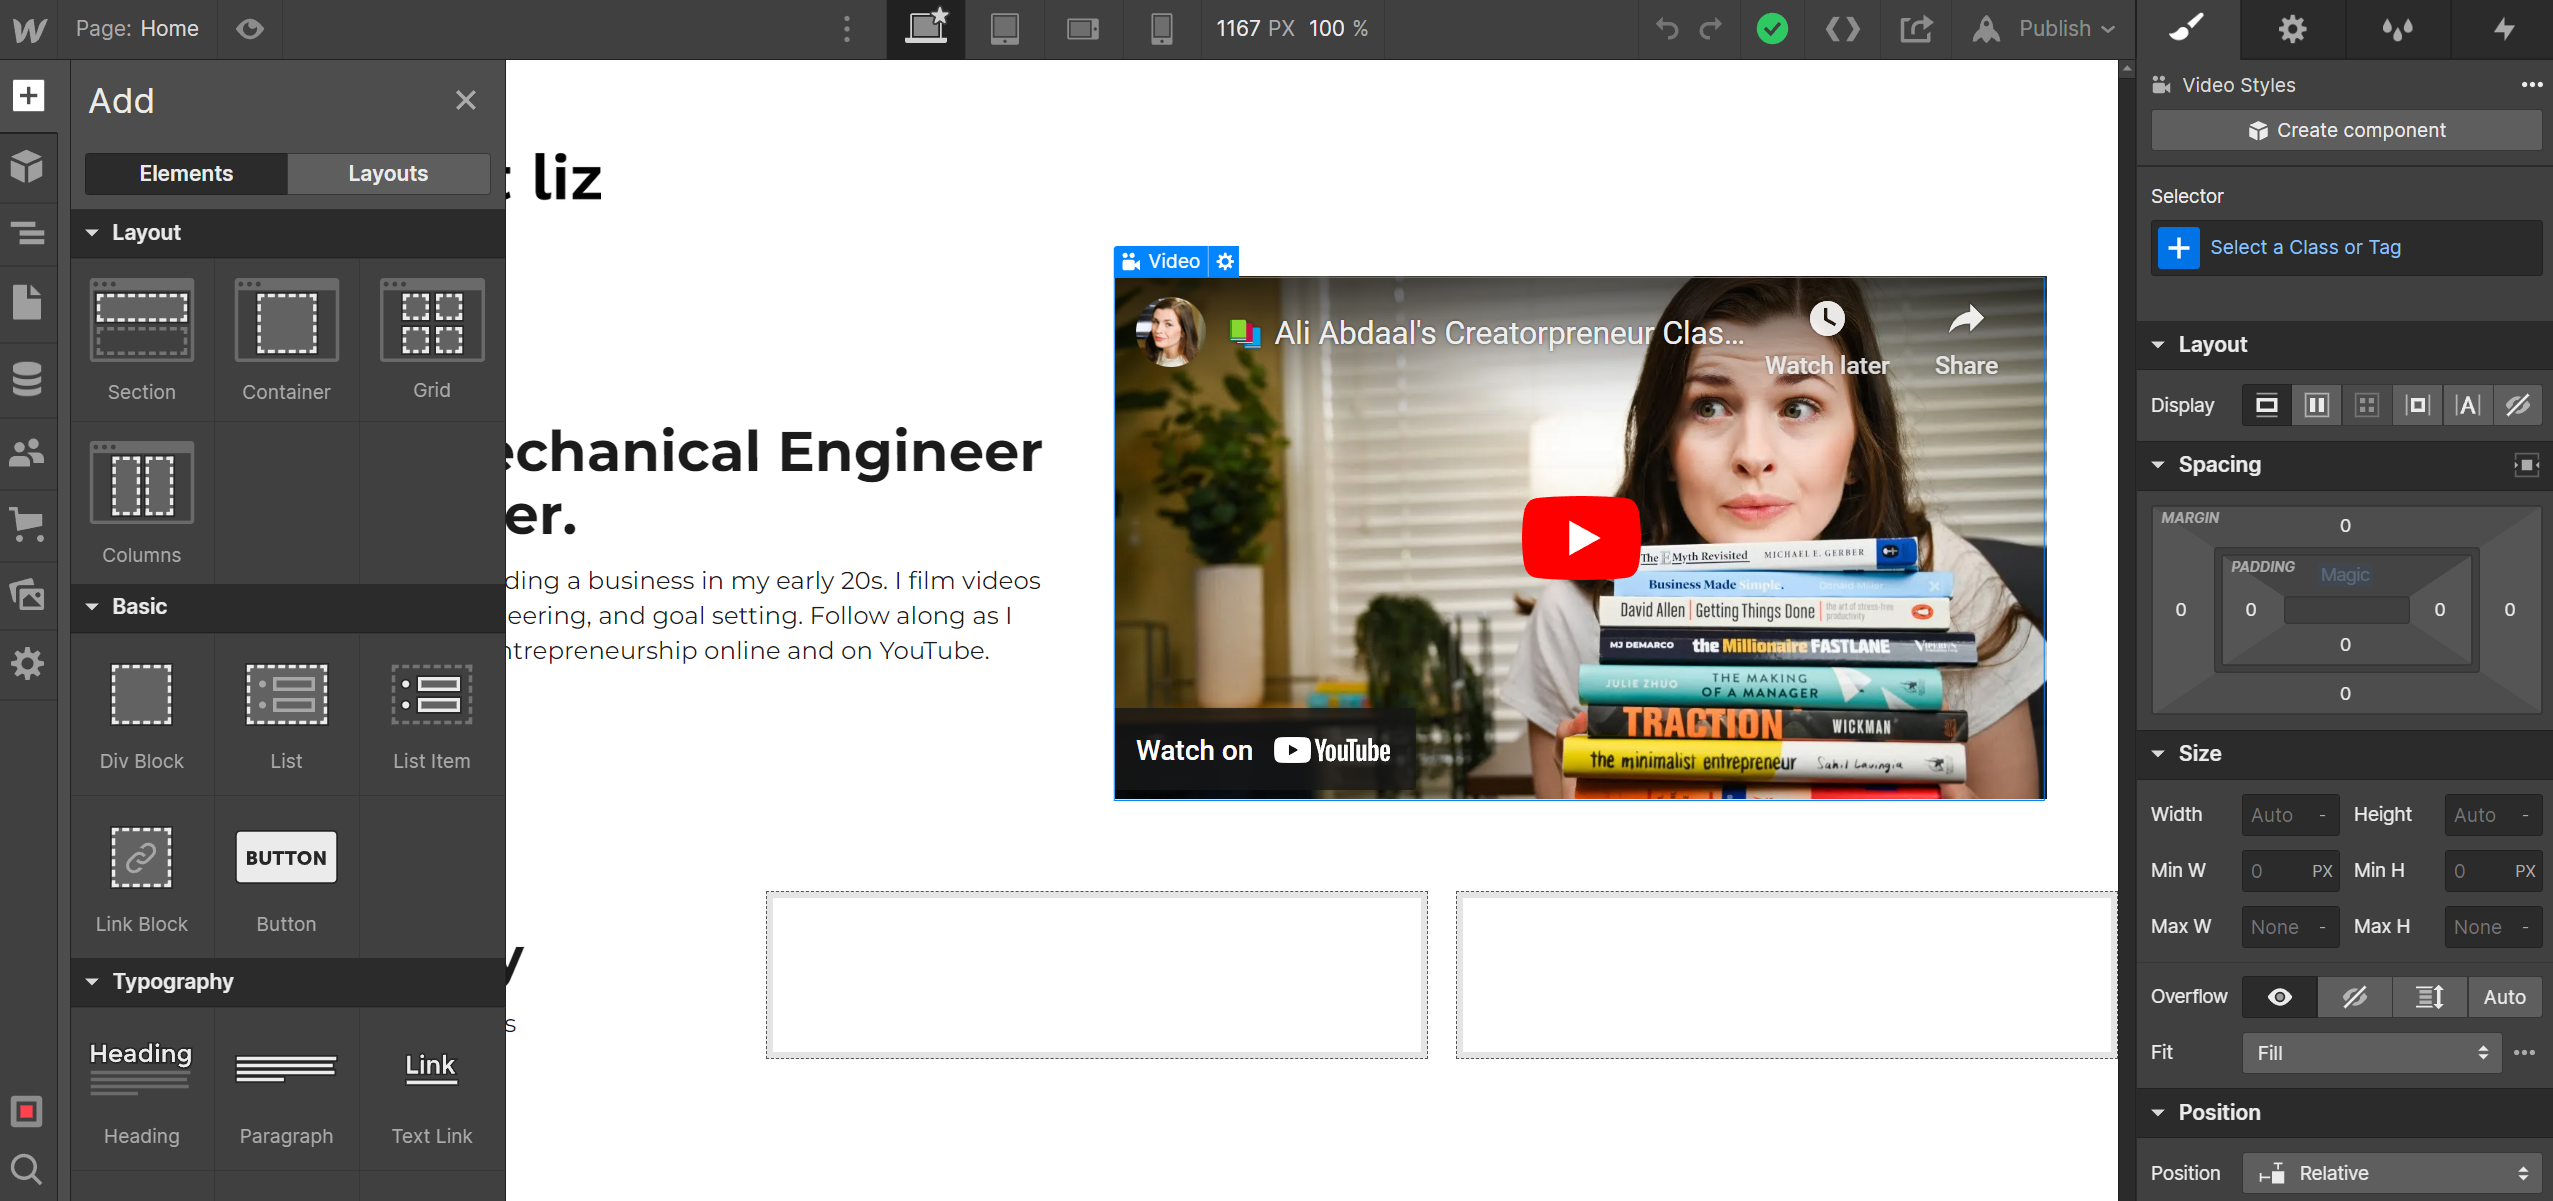Screen dimensions: 2553x1201
Task: Set display to flex
Action: tap(2317, 405)
